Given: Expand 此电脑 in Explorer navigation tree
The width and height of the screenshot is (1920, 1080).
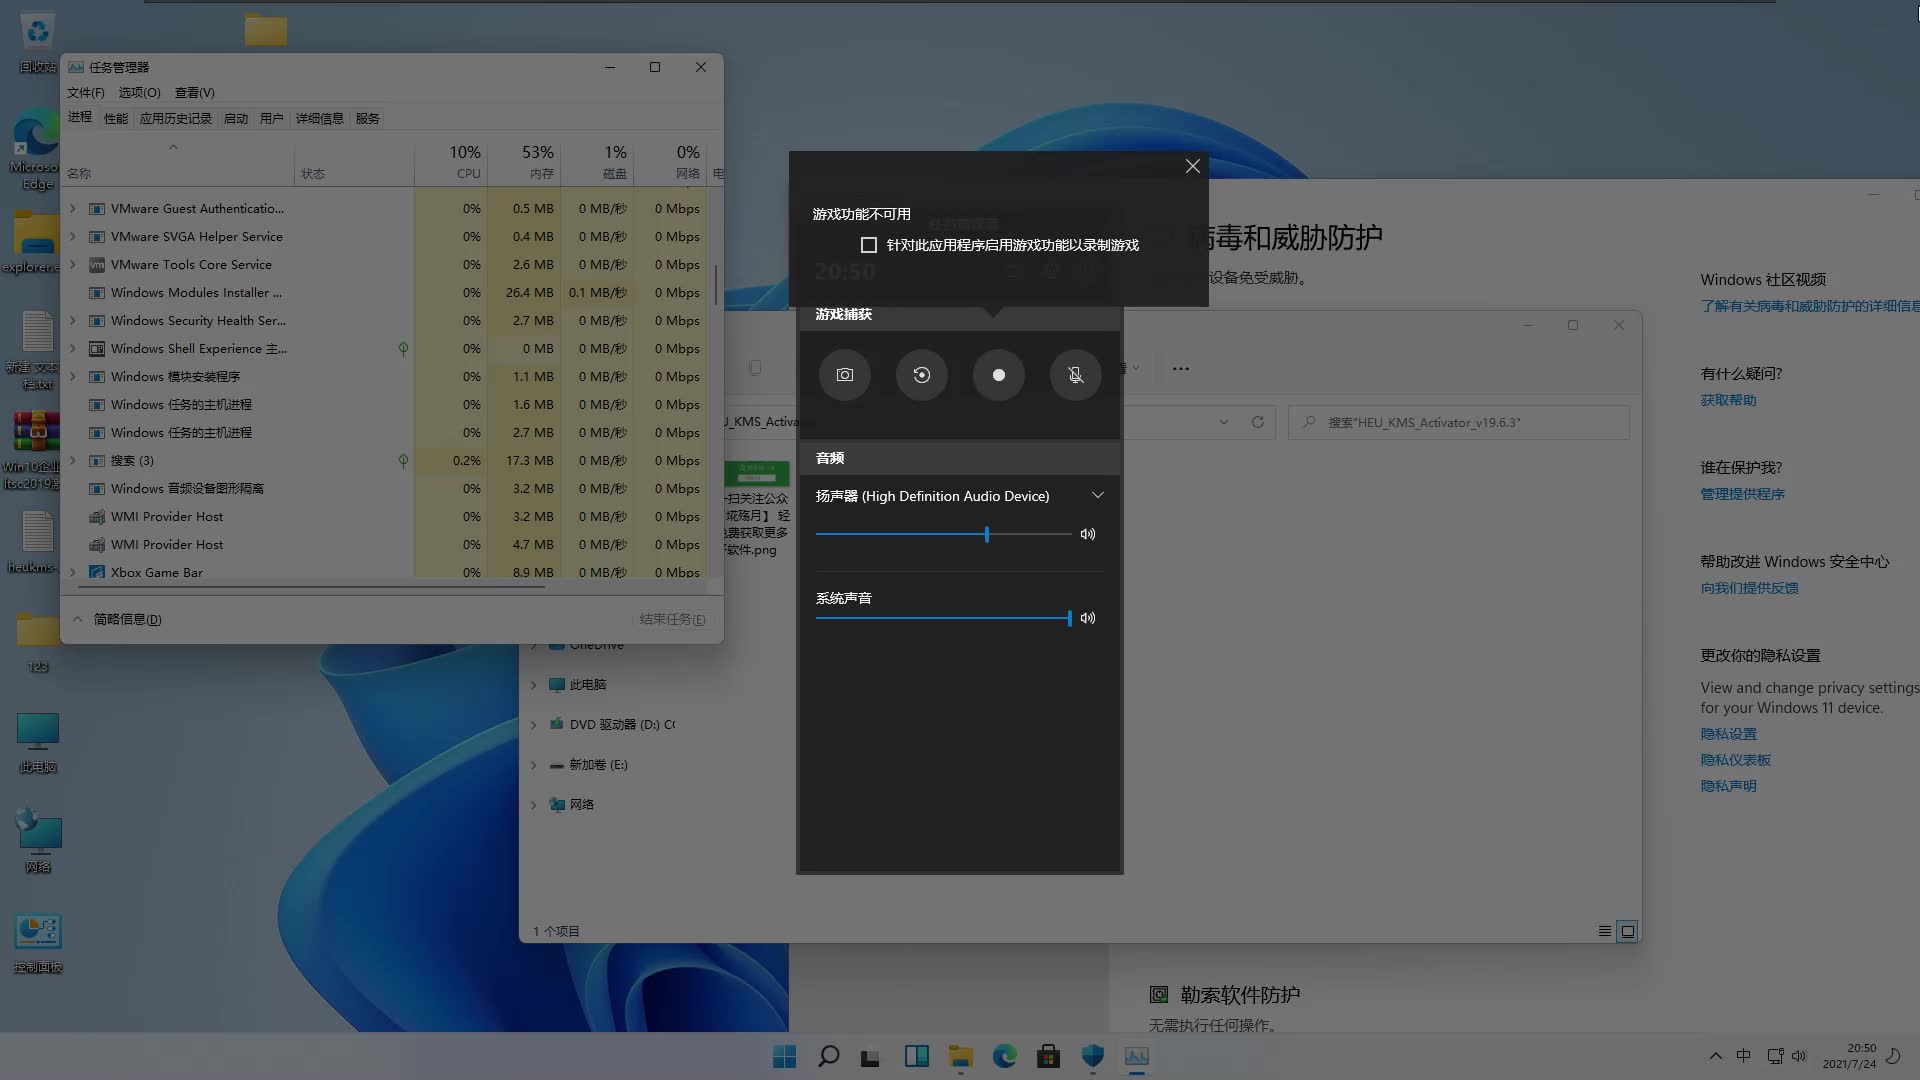Looking at the screenshot, I should pos(534,685).
